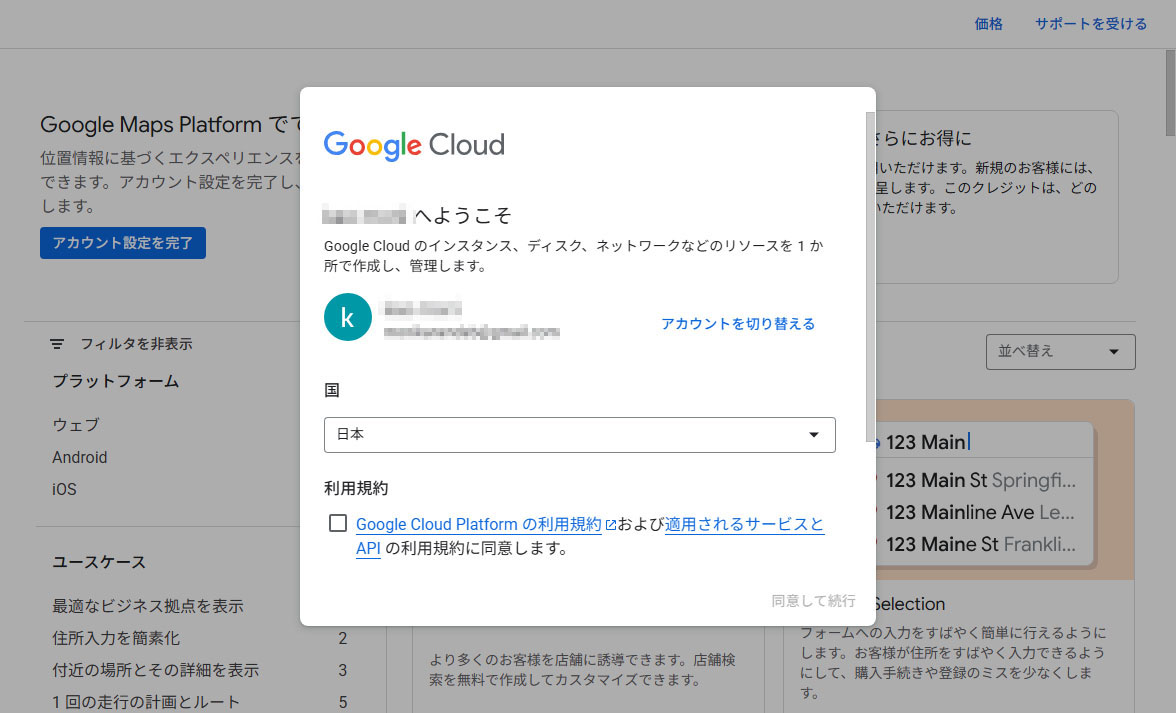The image size is (1176, 713).
Task: Click the 123 Main address input preview
Action: tap(980, 442)
